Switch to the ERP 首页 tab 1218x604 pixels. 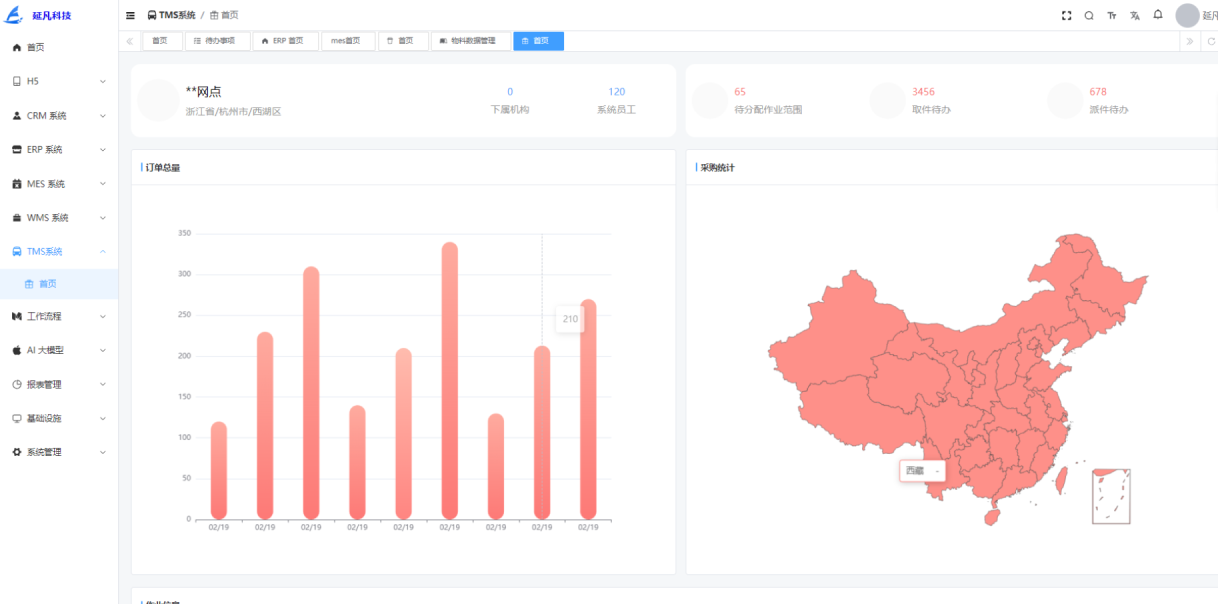point(285,41)
